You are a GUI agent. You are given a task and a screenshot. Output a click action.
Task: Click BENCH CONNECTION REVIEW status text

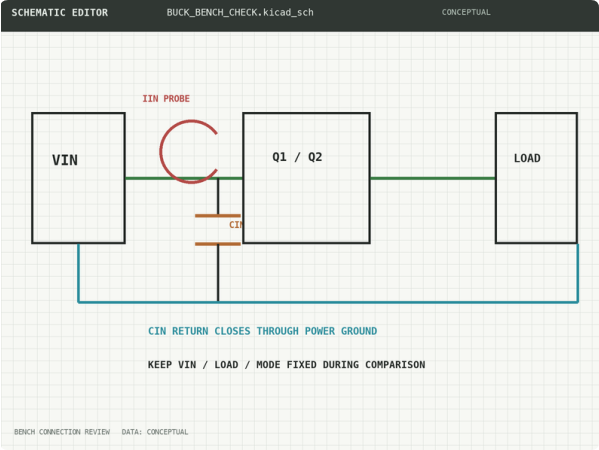tap(62, 432)
